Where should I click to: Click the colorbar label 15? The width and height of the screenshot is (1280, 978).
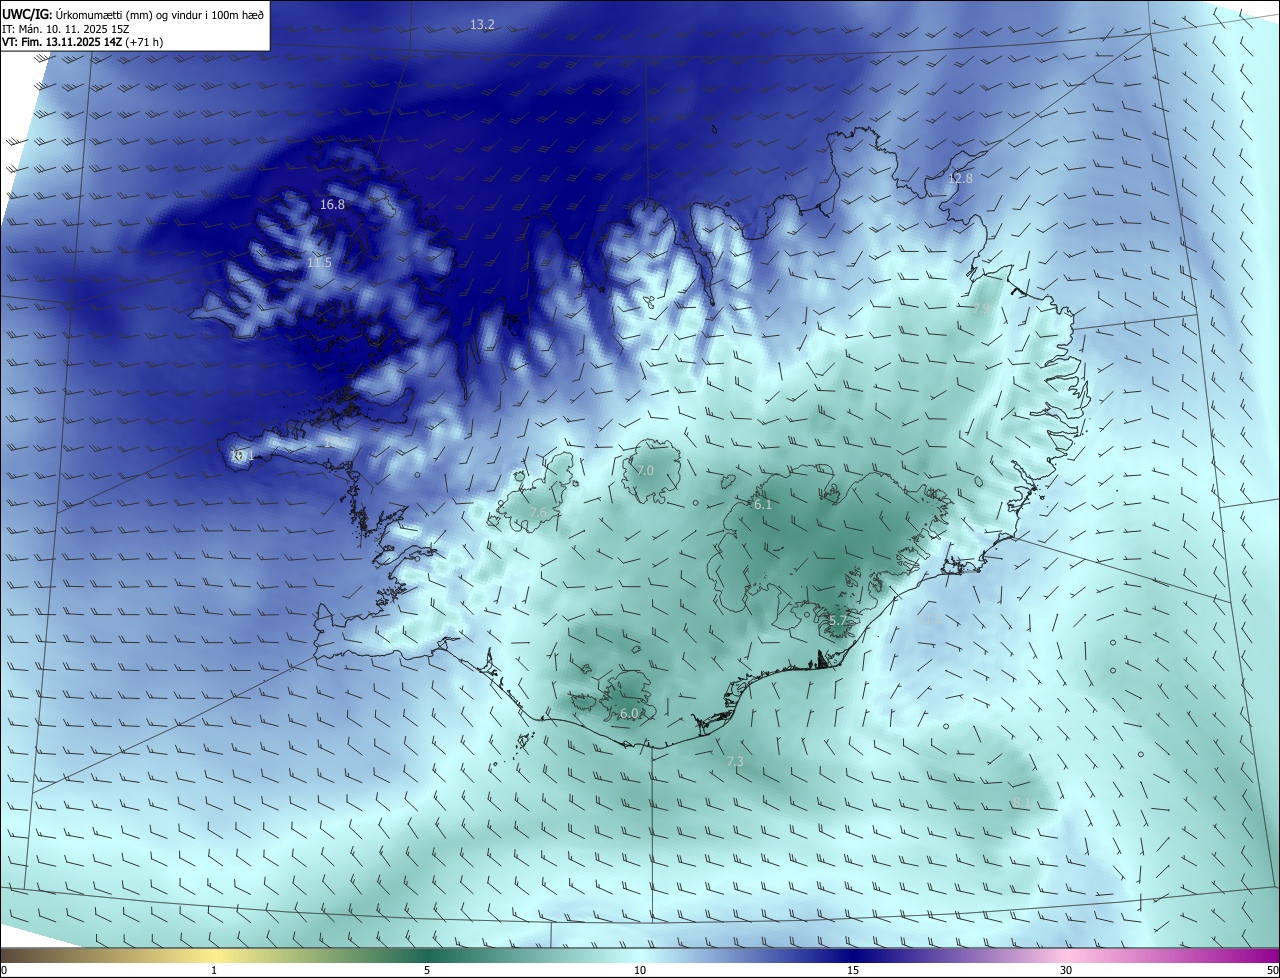point(853,970)
